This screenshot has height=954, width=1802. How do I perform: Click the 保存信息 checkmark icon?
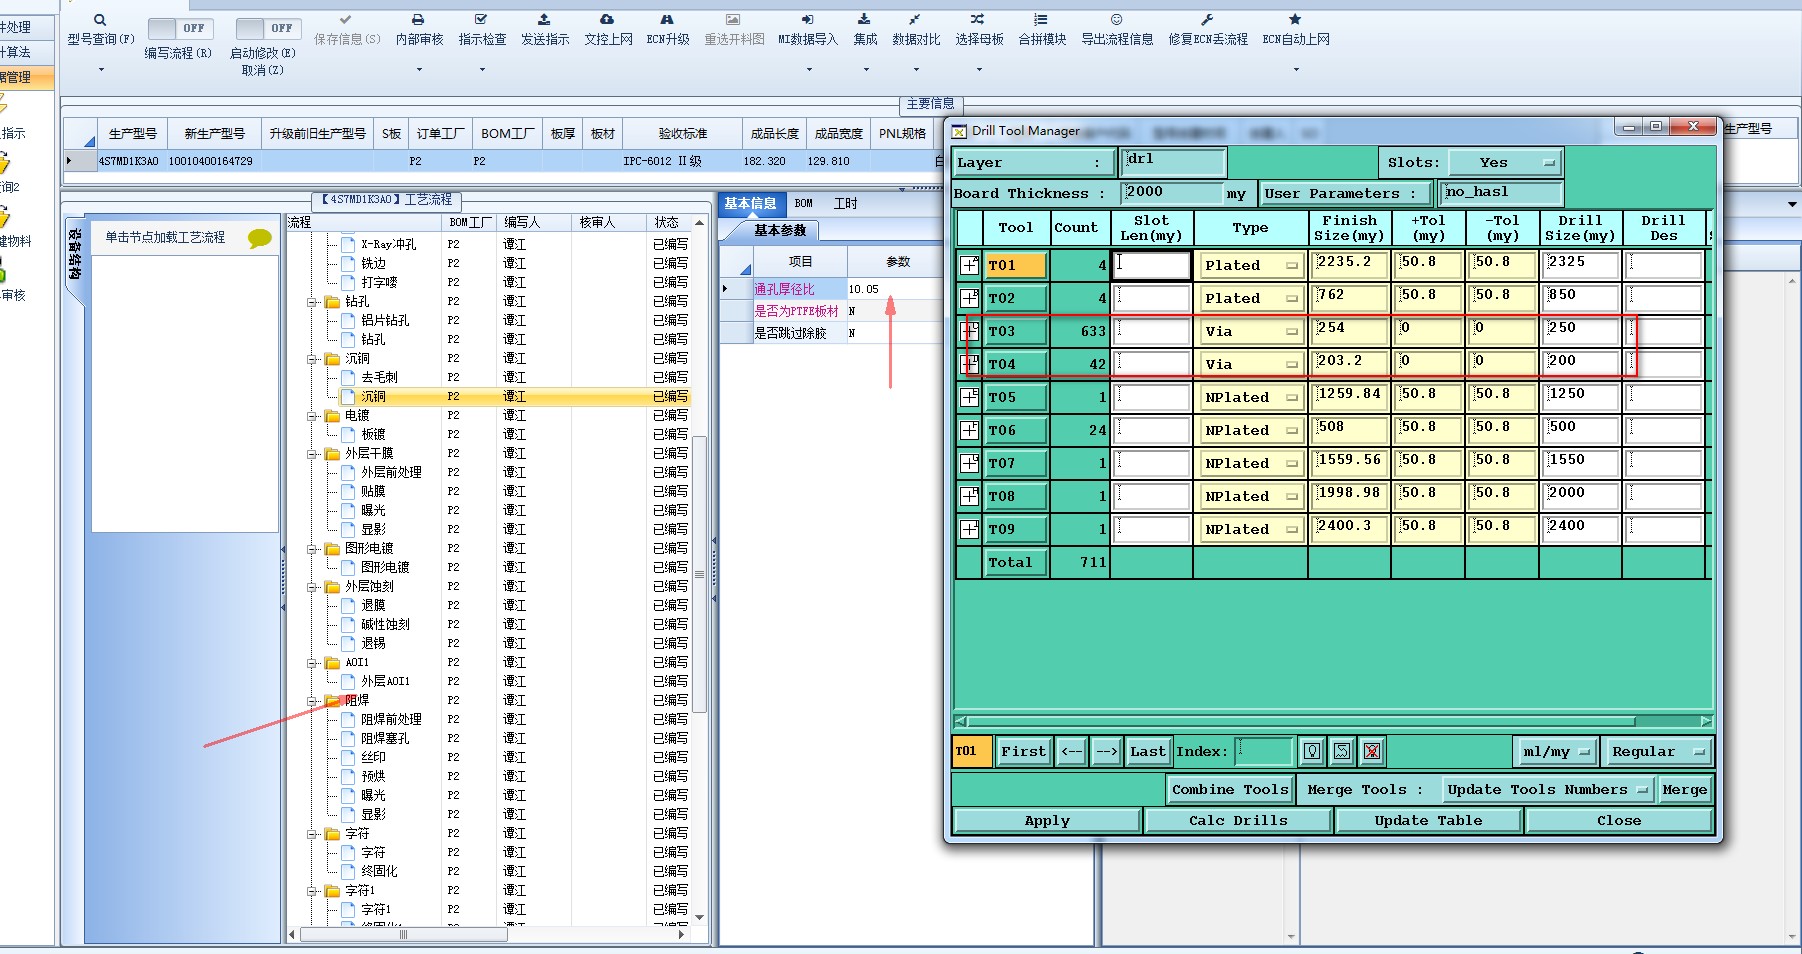(x=346, y=20)
